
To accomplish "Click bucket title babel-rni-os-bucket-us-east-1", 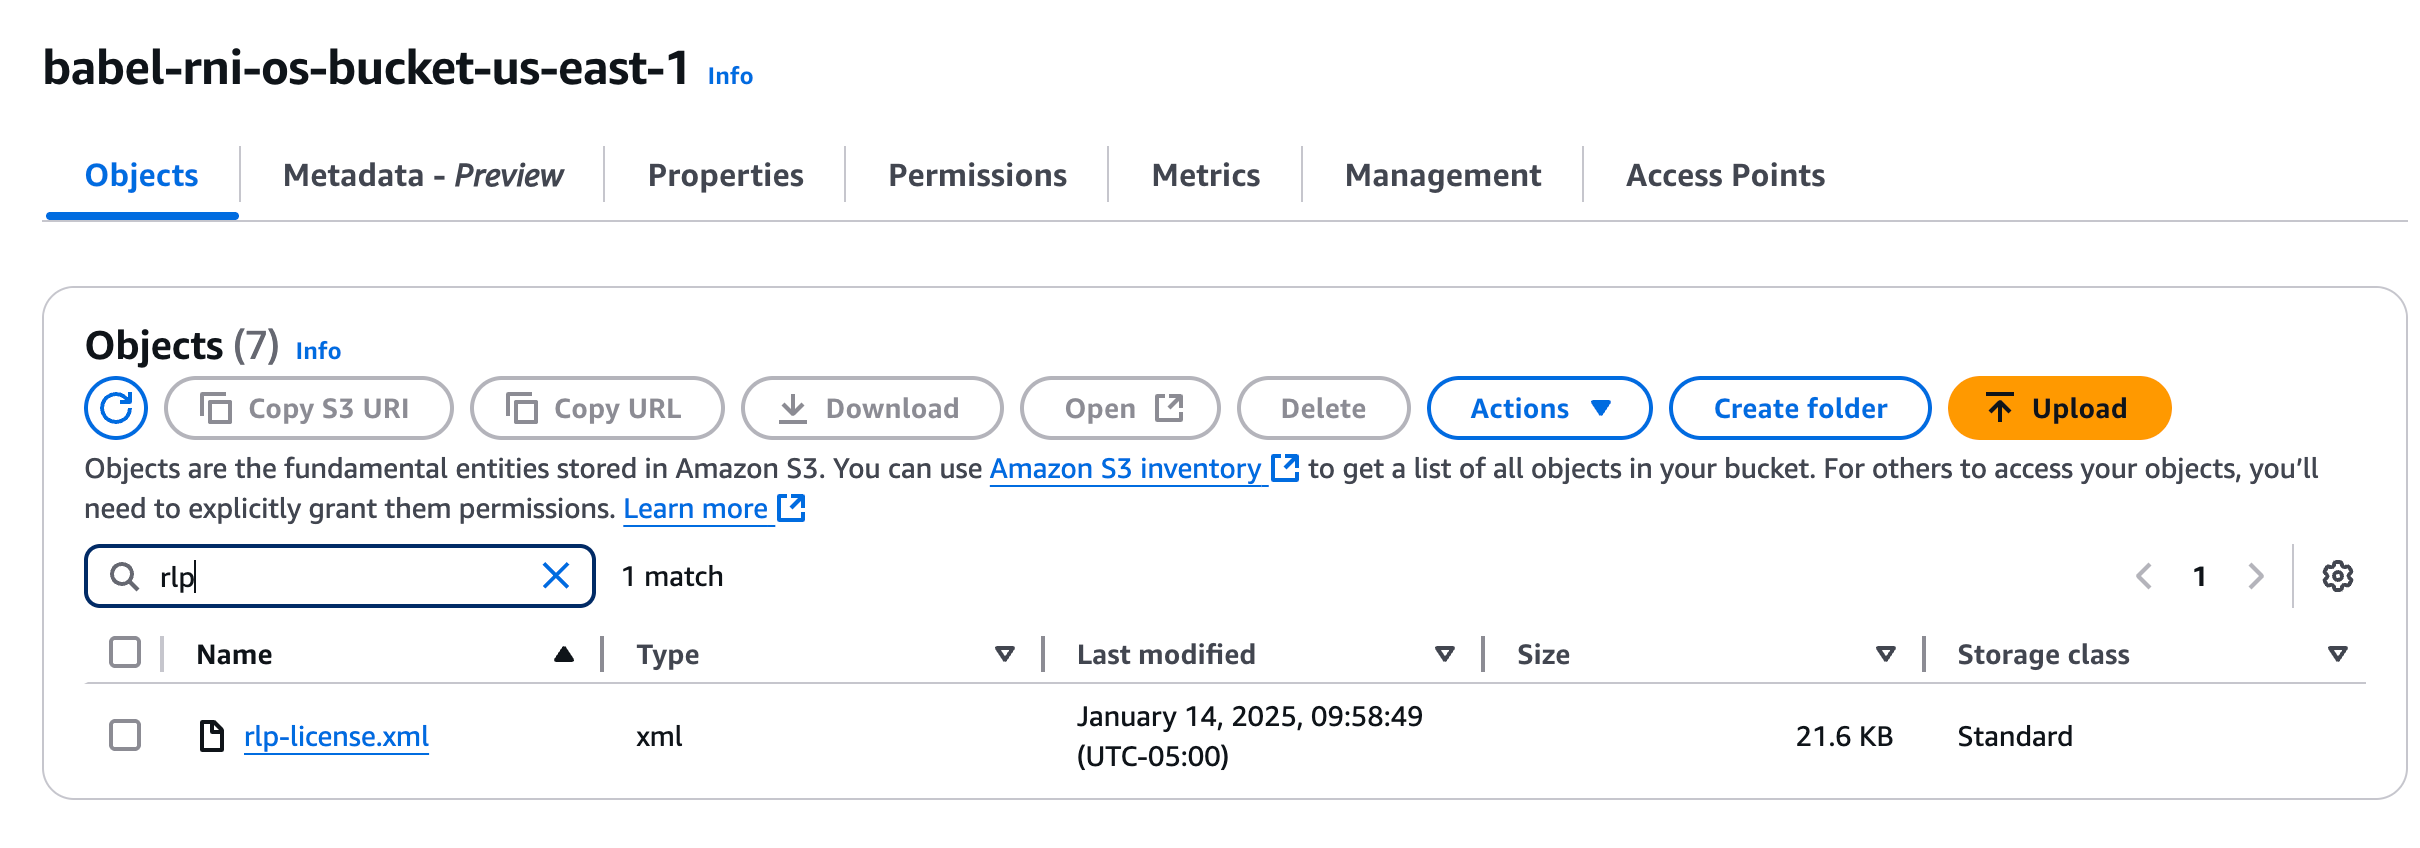I will [x=366, y=68].
